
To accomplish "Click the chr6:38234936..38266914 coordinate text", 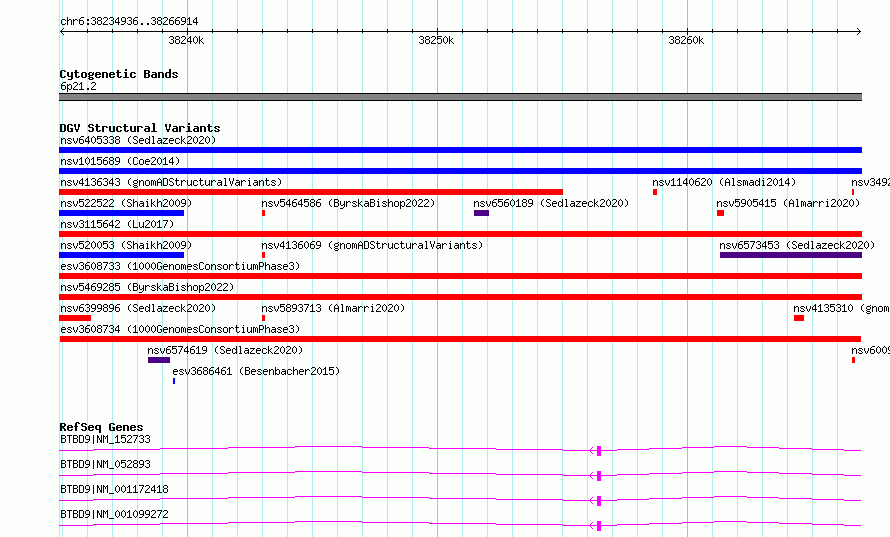I will 129,22.
